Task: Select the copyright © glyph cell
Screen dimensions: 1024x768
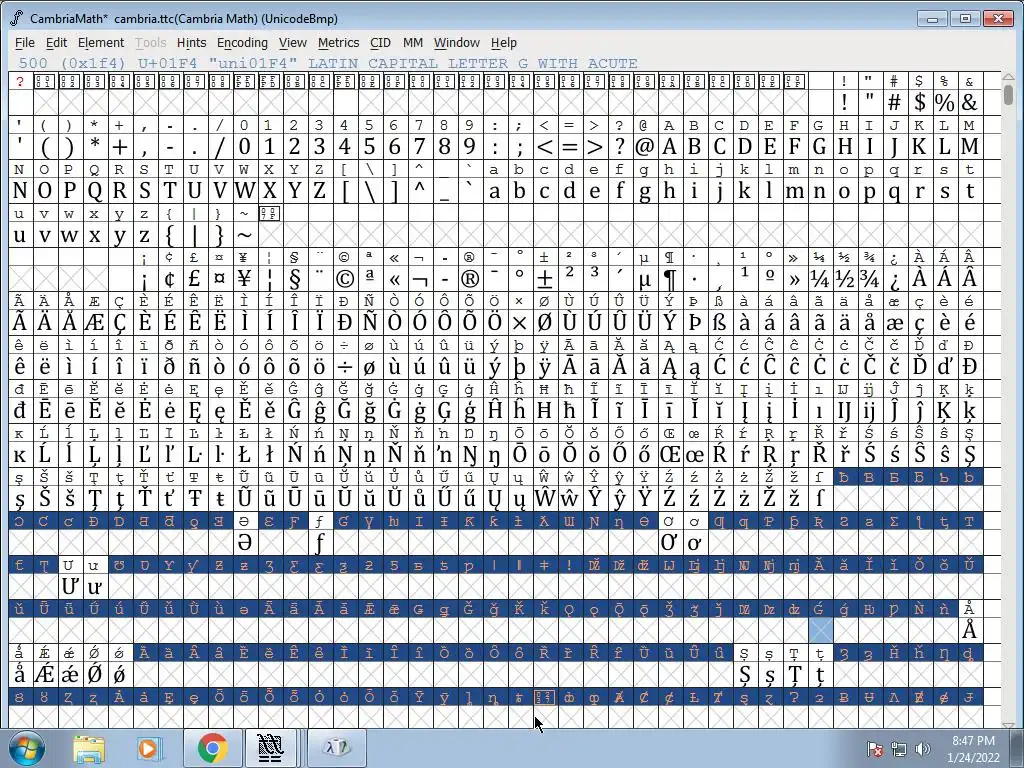Action: [344, 279]
